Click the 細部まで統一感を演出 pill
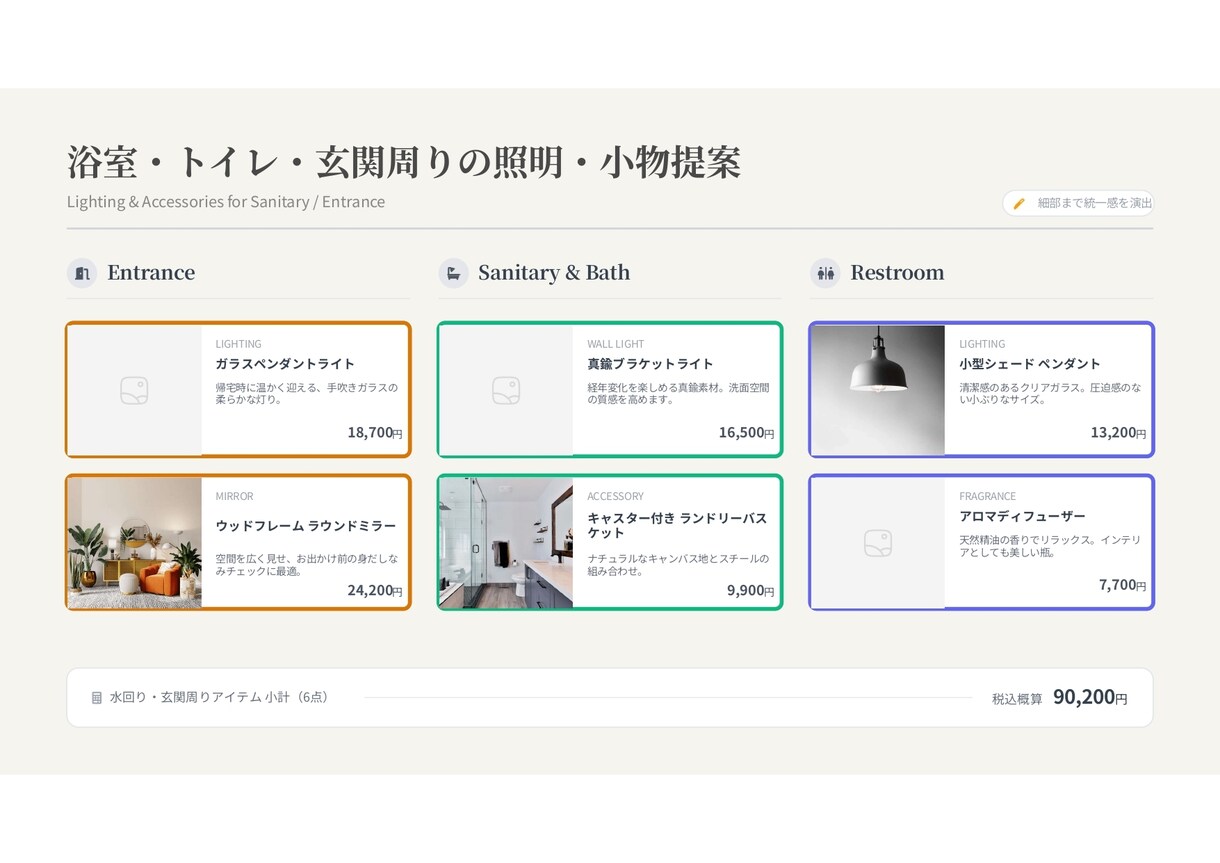 (1078, 203)
